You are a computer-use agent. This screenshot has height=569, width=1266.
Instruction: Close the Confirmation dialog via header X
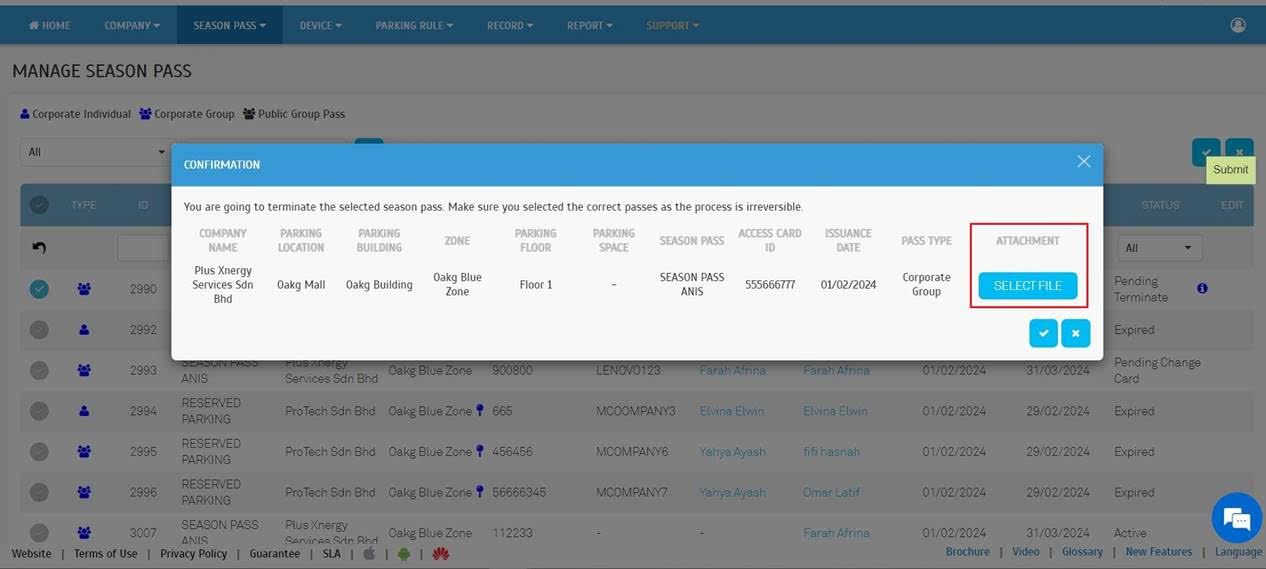click(x=1083, y=161)
